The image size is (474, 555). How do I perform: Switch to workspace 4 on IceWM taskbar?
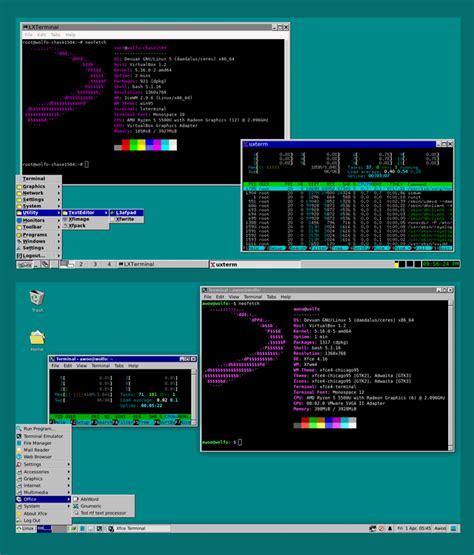point(109,264)
